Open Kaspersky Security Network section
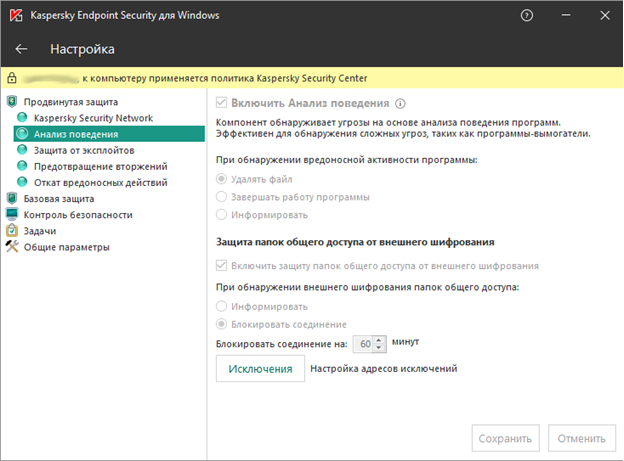The width and height of the screenshot is (624, 461). (x=93, y=118)
